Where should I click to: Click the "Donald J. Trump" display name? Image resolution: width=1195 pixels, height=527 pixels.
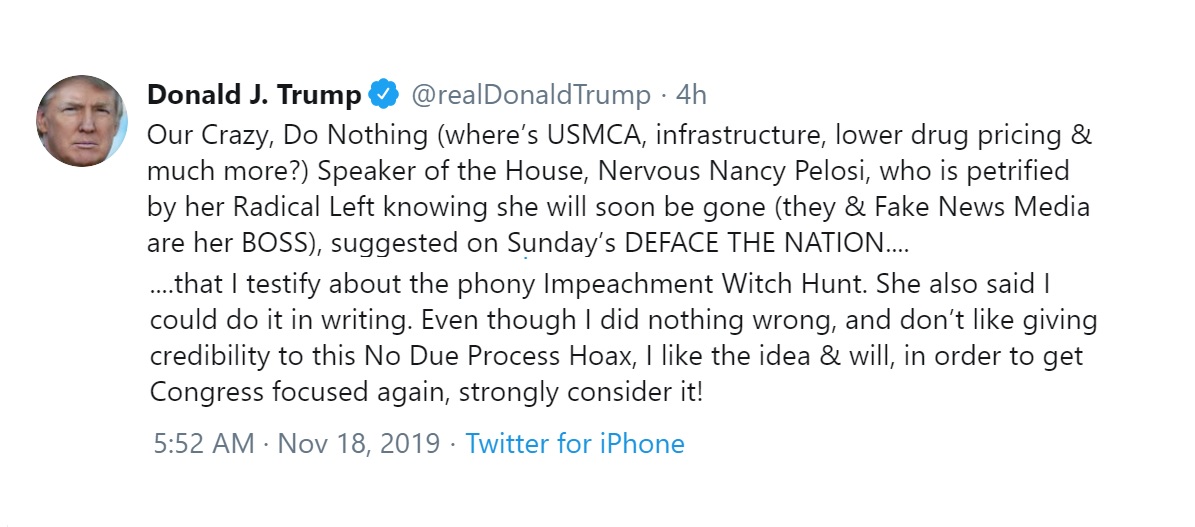[255, 95]
